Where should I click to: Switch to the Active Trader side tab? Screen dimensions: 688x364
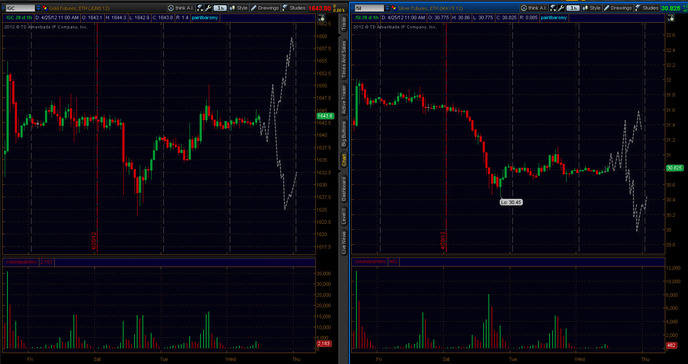coord(344,100)
